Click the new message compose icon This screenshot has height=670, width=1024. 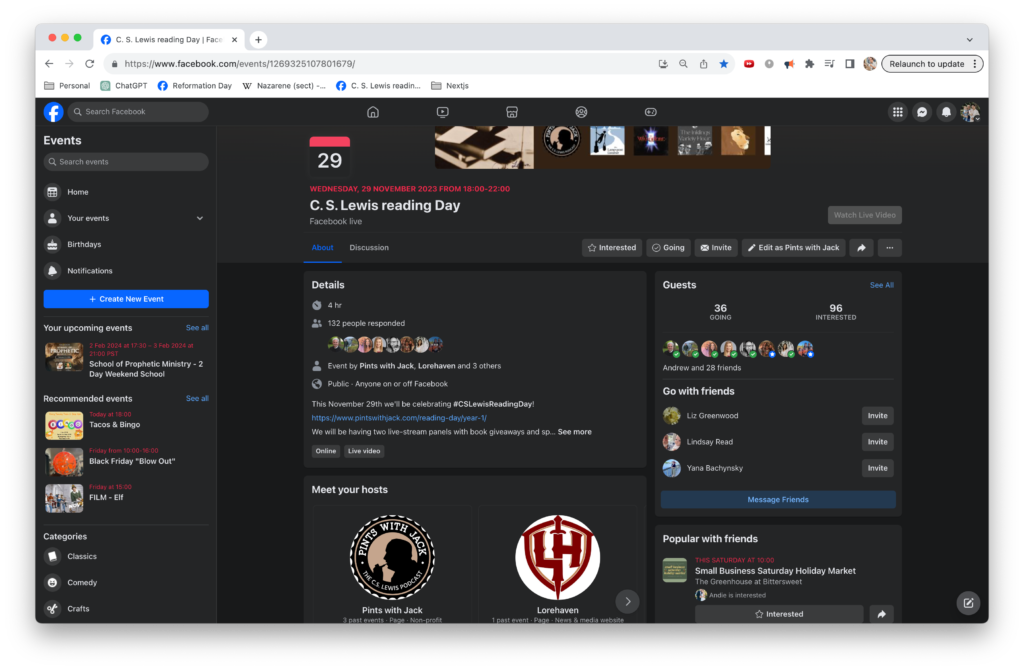[968, 603]
